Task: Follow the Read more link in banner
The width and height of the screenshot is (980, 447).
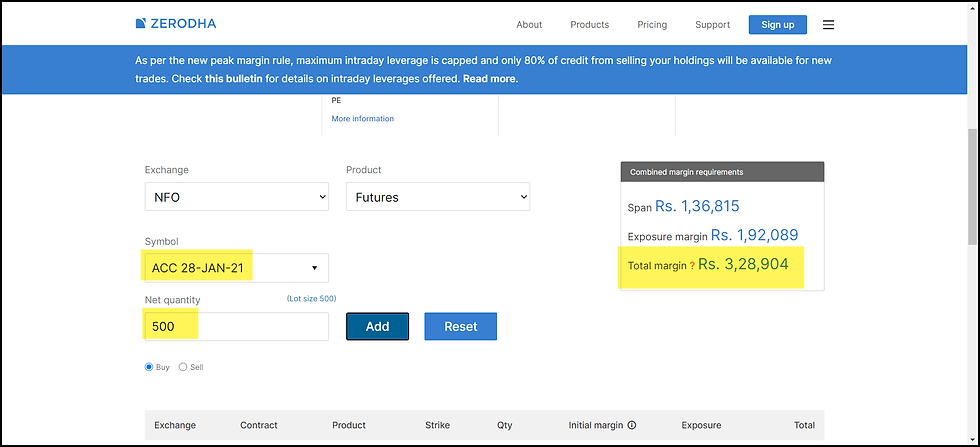Action: (490, 79)
